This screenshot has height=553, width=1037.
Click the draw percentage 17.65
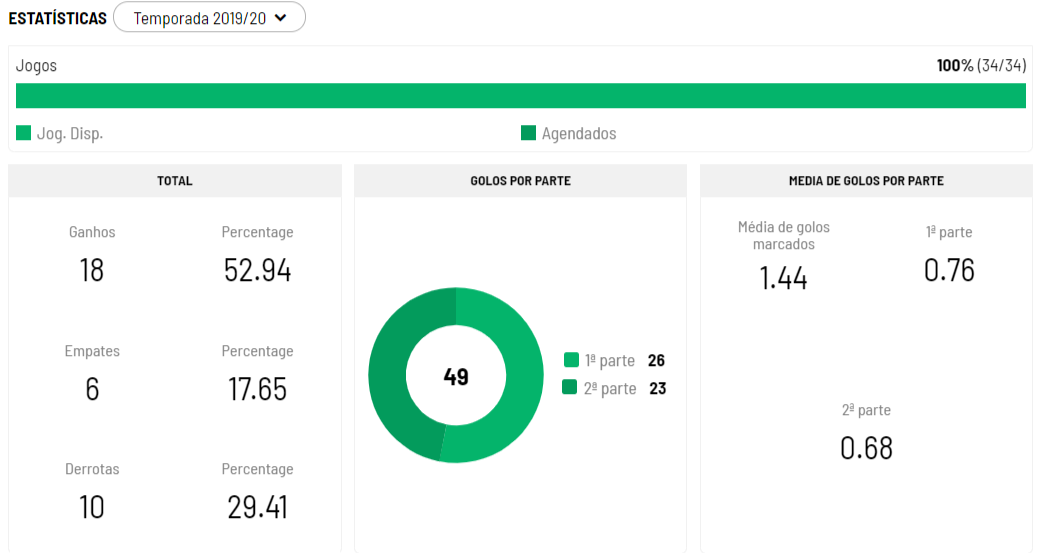(257, 389)
